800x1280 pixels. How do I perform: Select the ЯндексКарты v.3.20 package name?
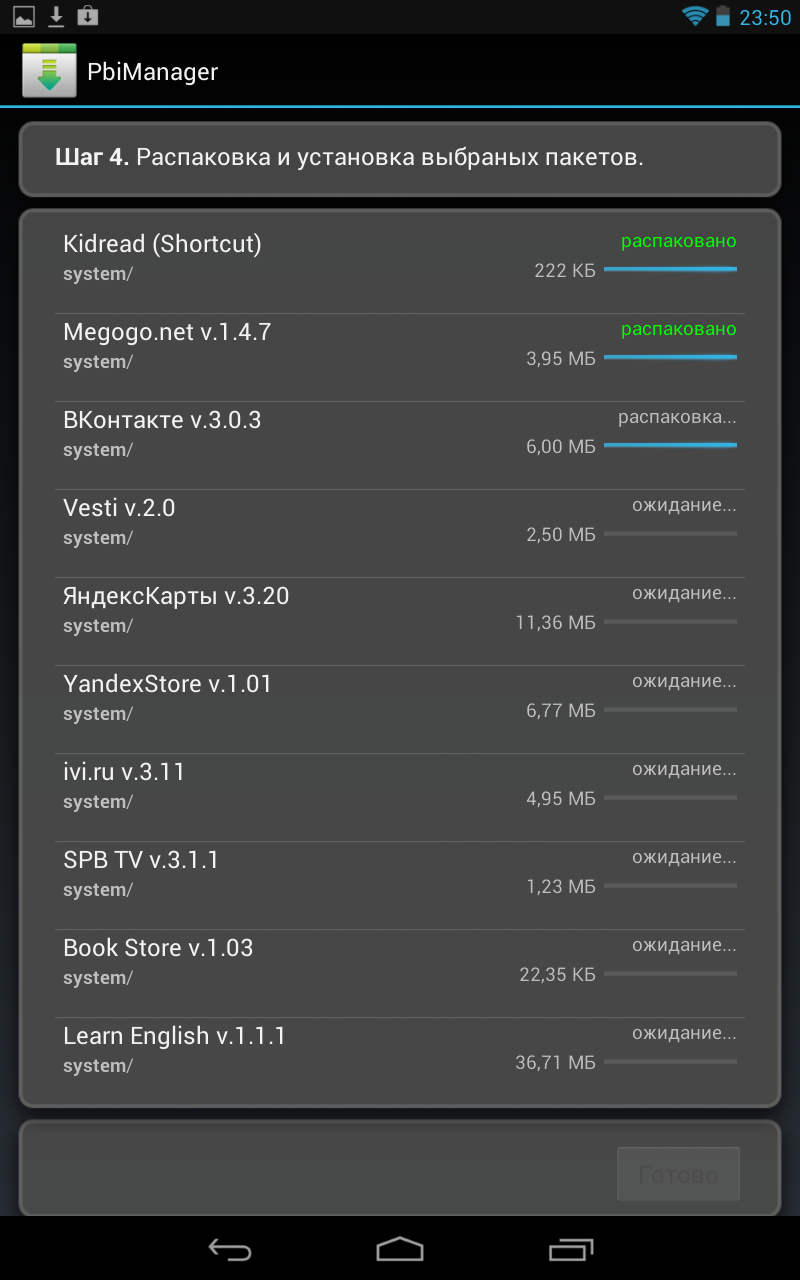point(176,596)
